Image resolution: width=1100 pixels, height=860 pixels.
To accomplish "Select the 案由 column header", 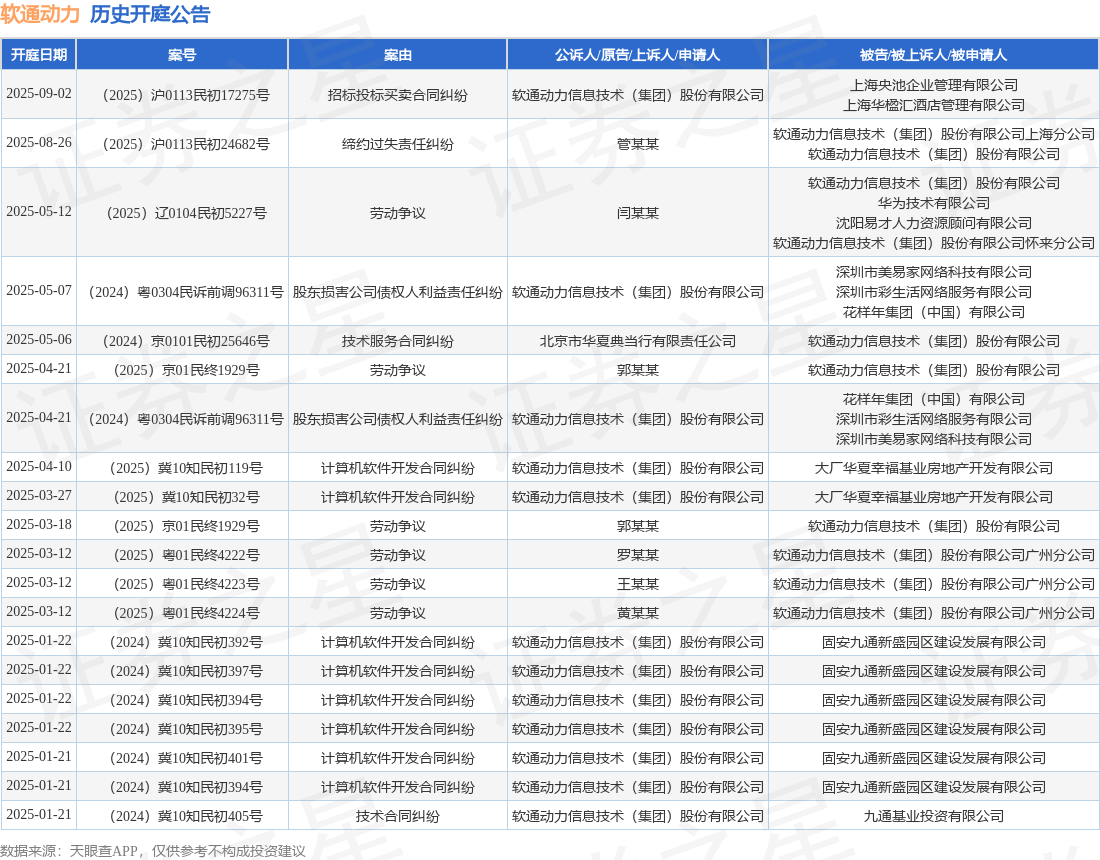I will tap(398, 55).
